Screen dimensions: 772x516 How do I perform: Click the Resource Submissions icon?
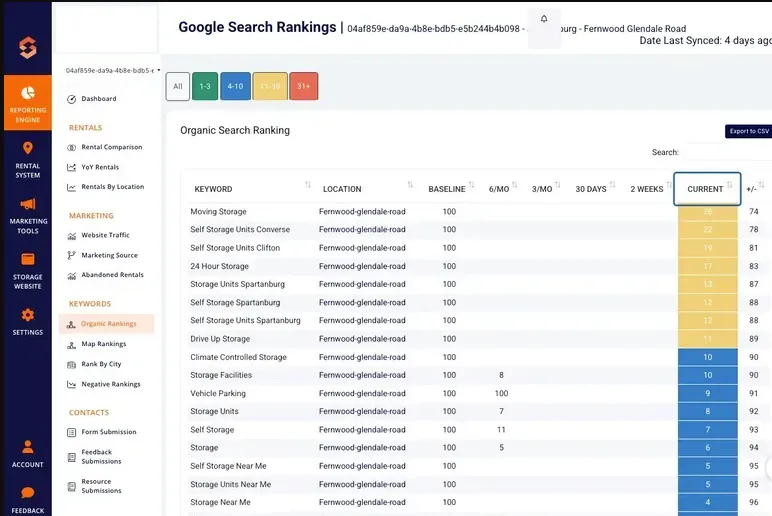[71, 486]
